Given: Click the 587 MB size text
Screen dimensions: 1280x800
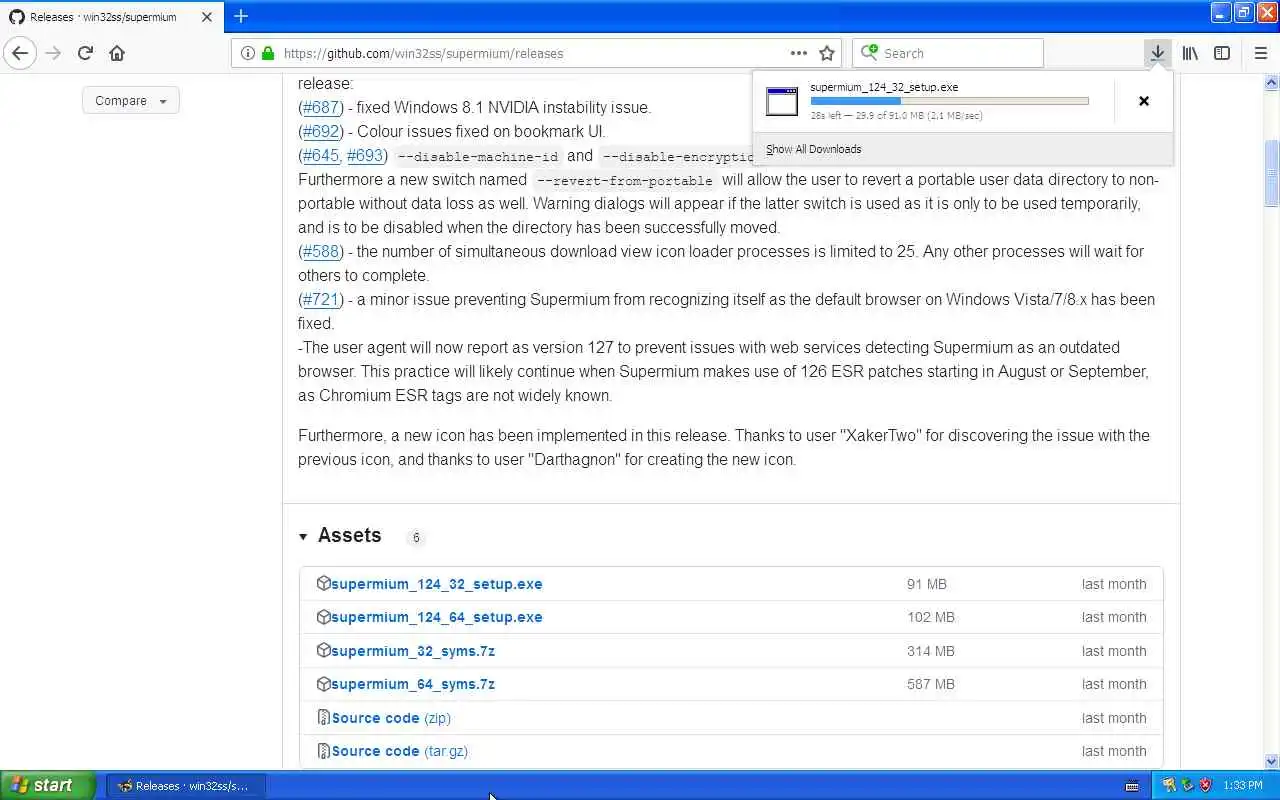Looking at the screenshot, I should pos(931,684).
